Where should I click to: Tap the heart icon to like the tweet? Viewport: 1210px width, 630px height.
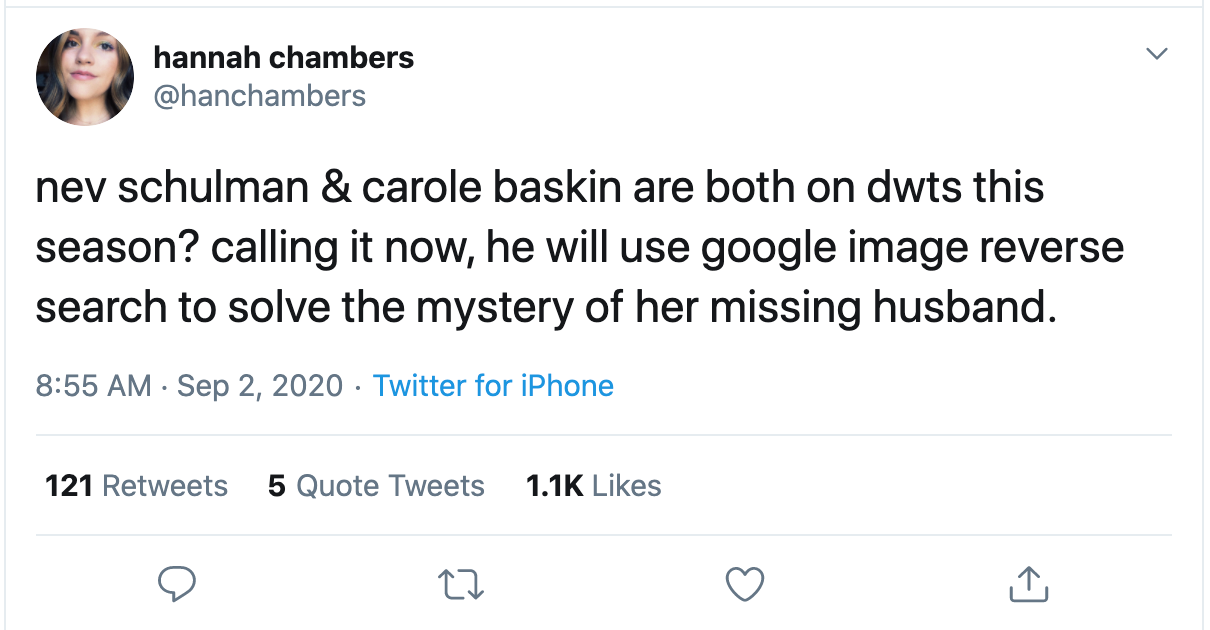[x=746, y=584]
